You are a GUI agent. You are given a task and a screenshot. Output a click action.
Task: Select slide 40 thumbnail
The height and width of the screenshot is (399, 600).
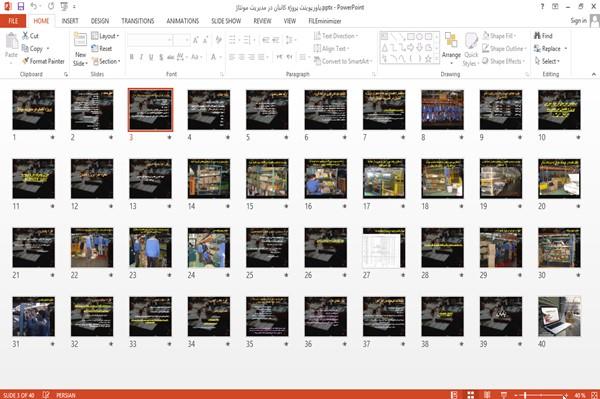[559, 316]
